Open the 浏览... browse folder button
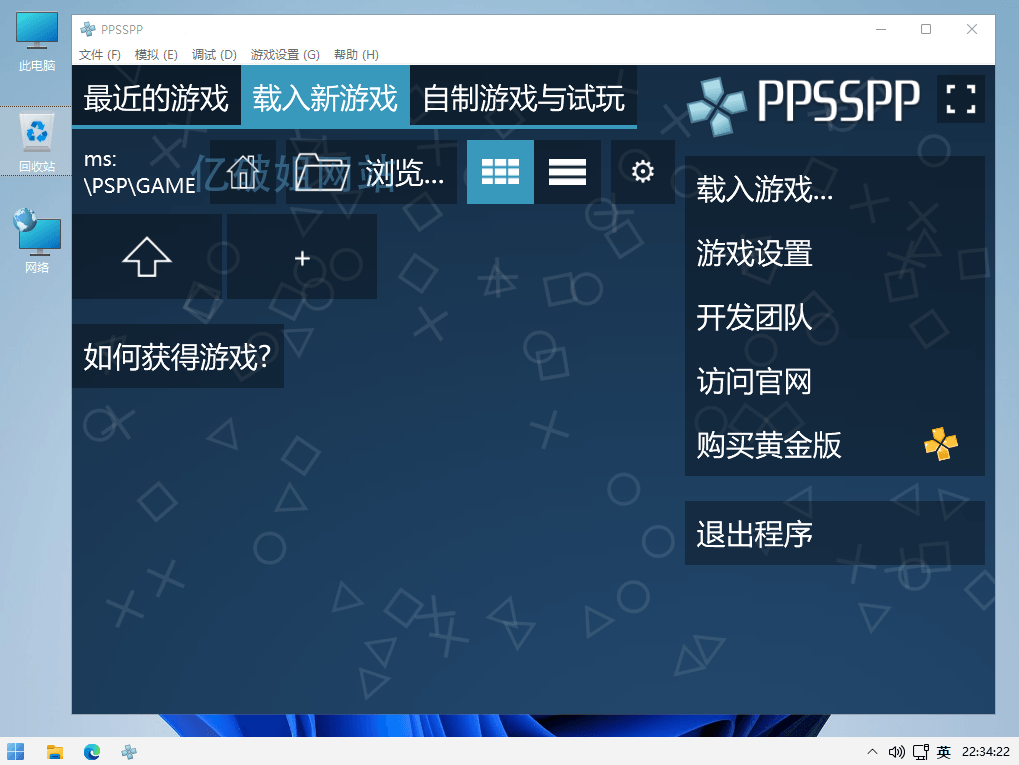1019x765 pixels. (x=371, y=172)
